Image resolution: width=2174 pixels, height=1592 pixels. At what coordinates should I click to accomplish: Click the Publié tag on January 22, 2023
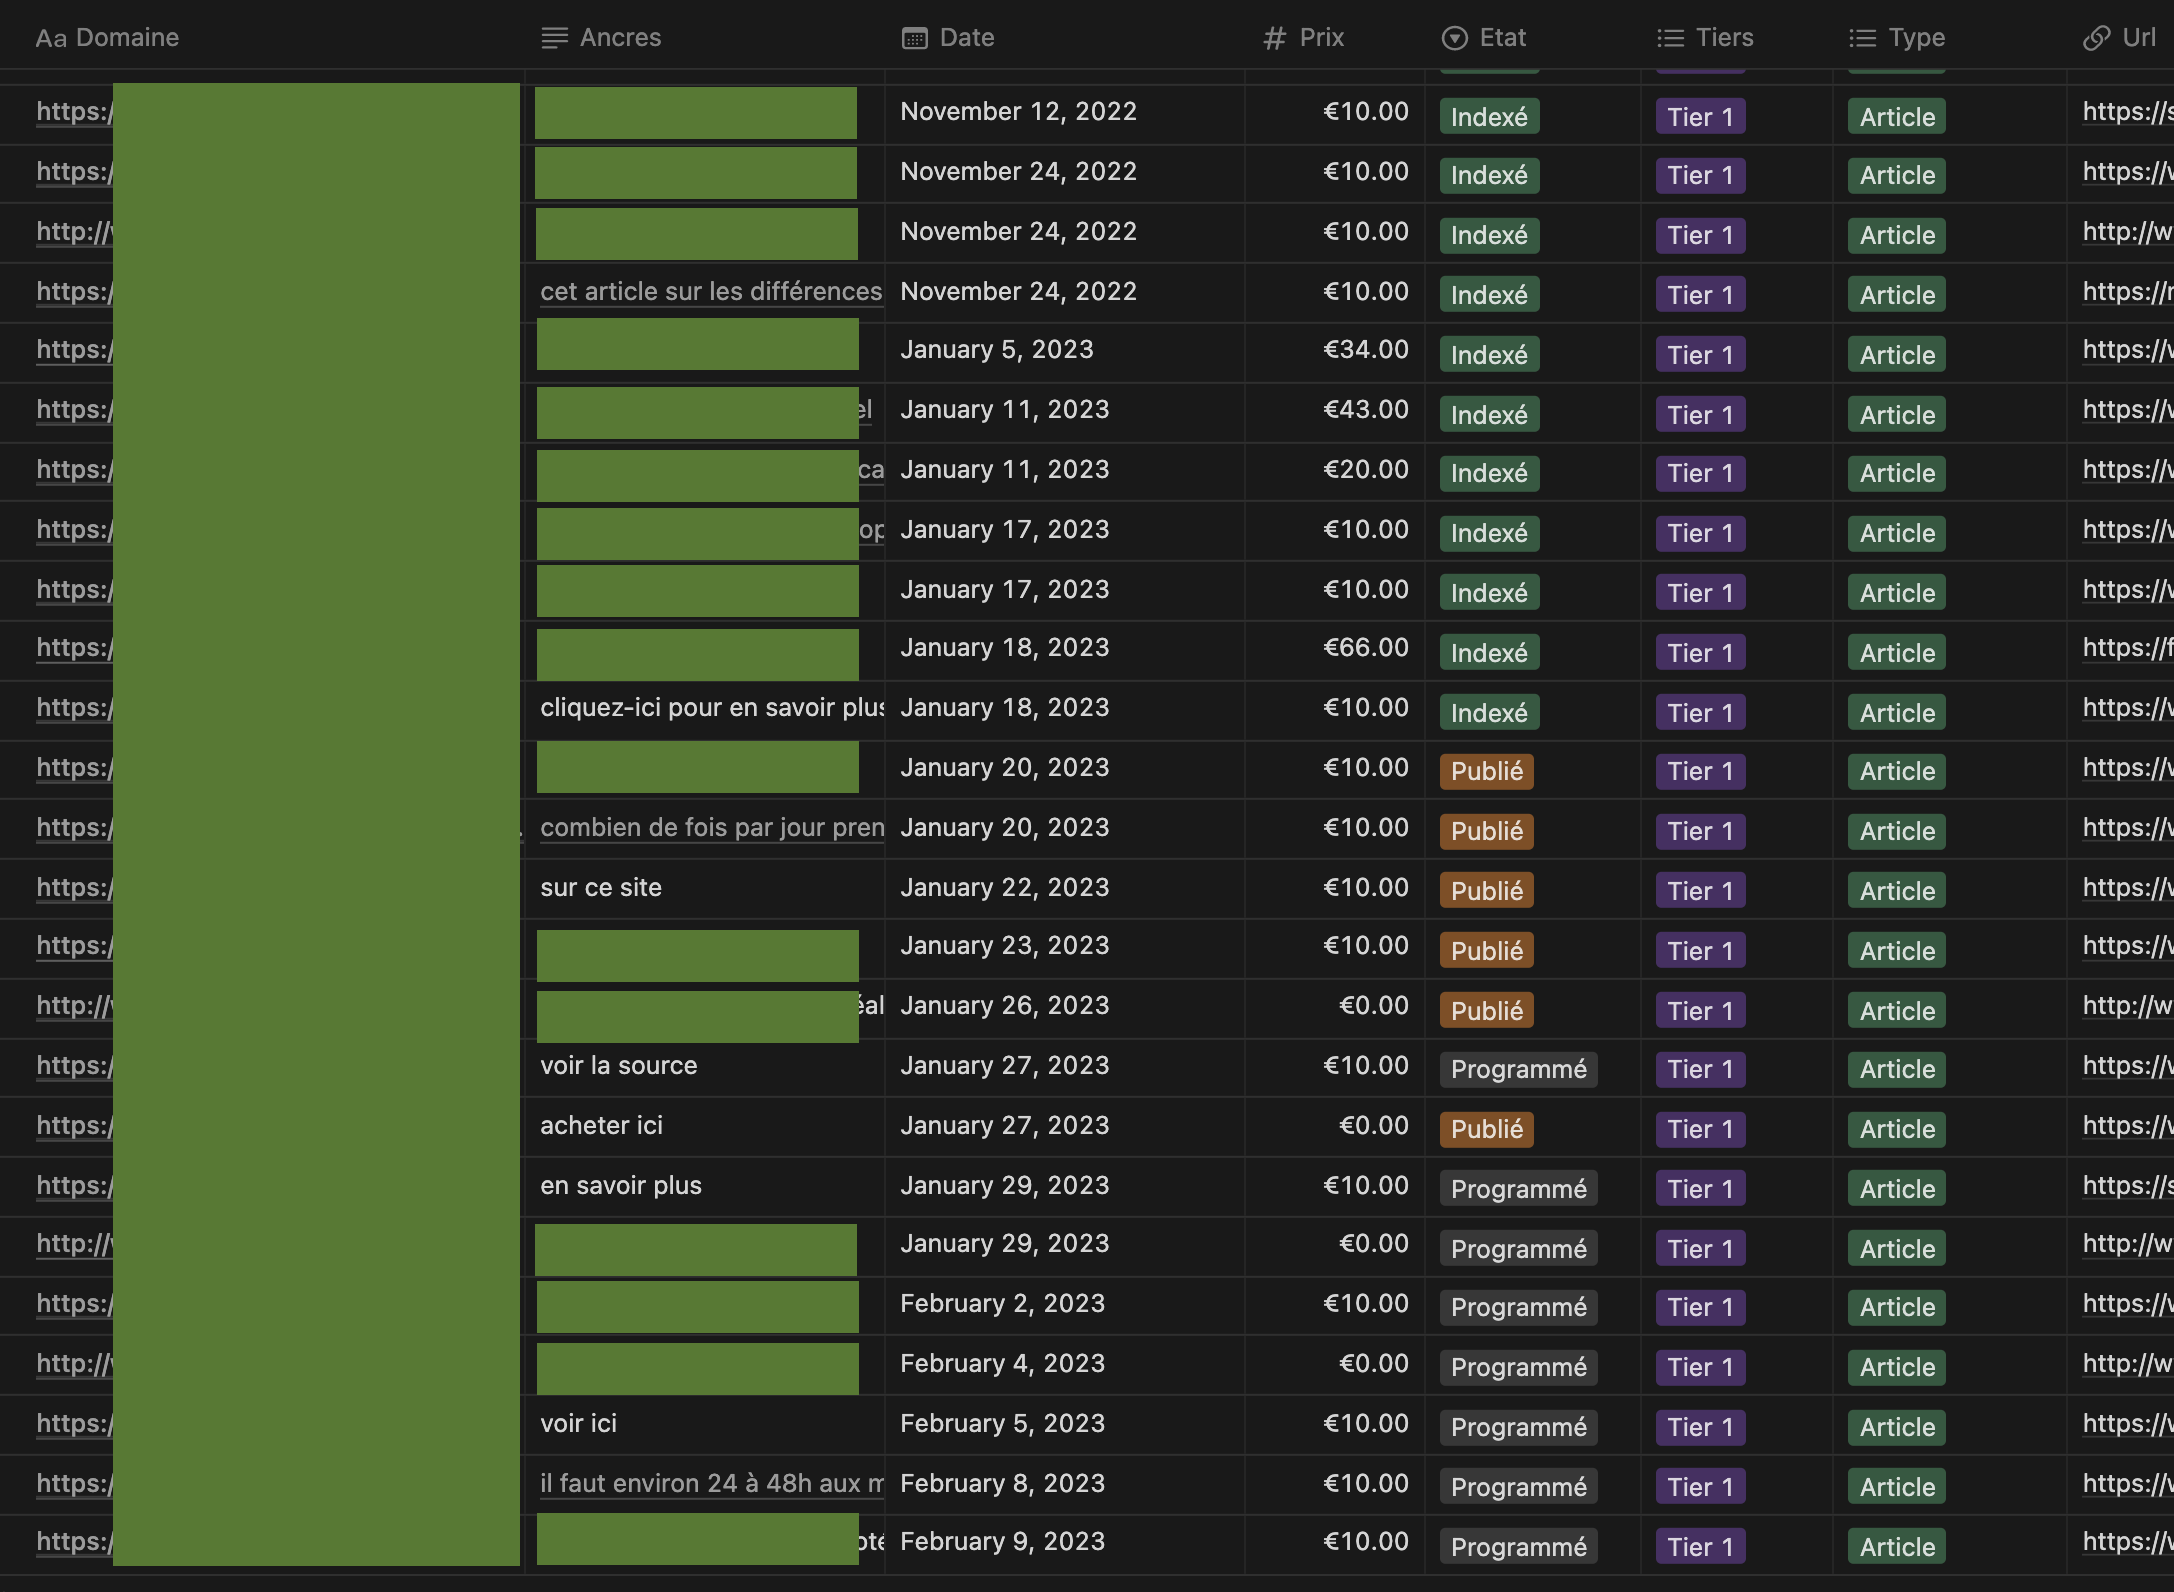point(1486,891)
